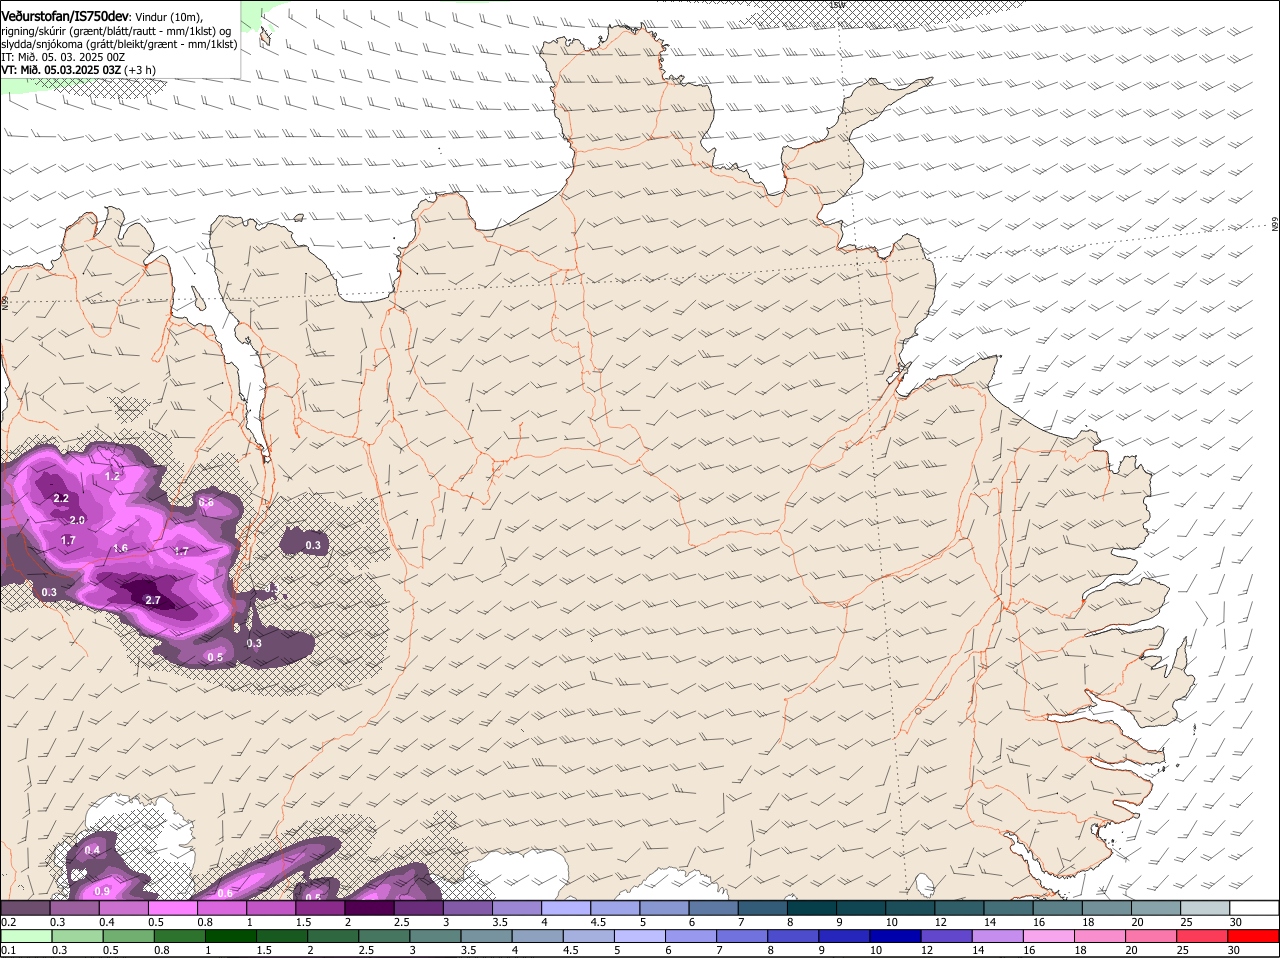Click the 'IT: Mið. 05. 03. 2025 00Z' line
This screenshot has width=1280, height=958.
coord(62,57)
